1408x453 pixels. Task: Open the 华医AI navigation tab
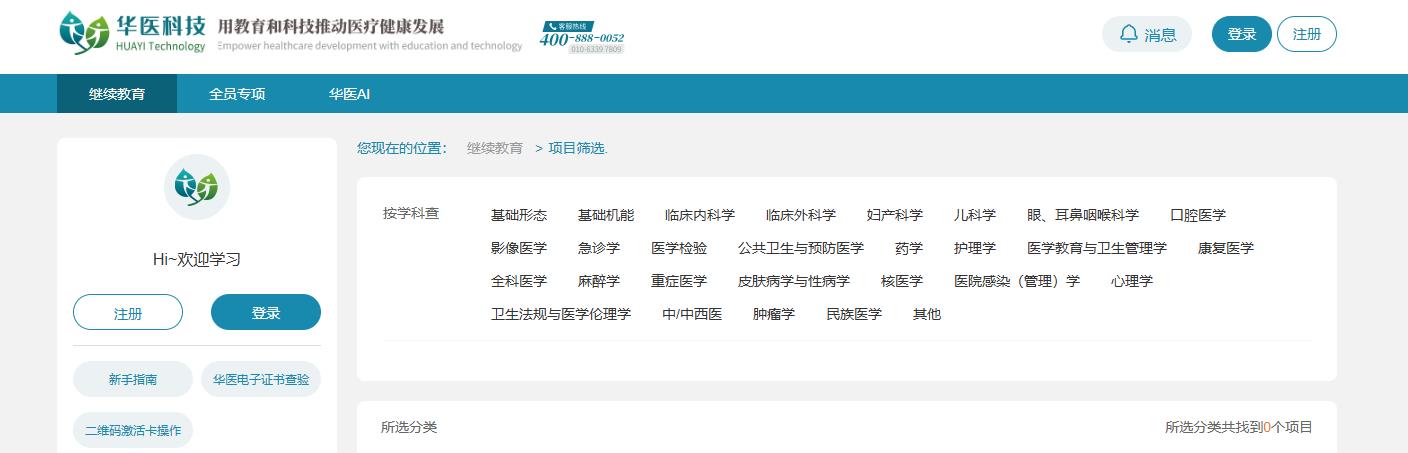coord(349,94)
